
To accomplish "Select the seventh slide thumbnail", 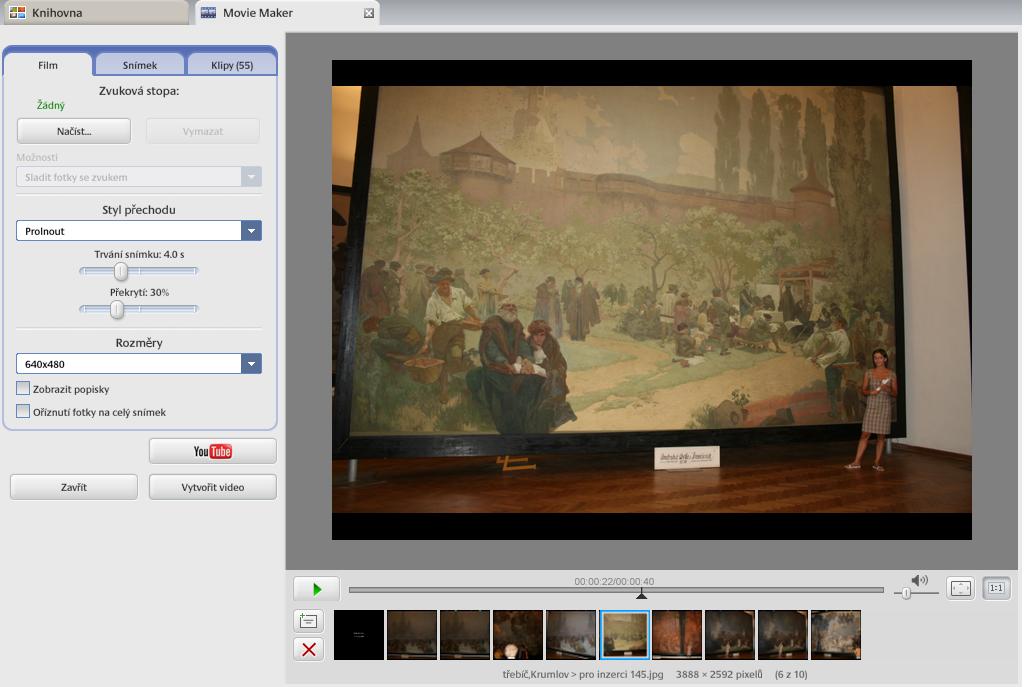I will 677,635.
